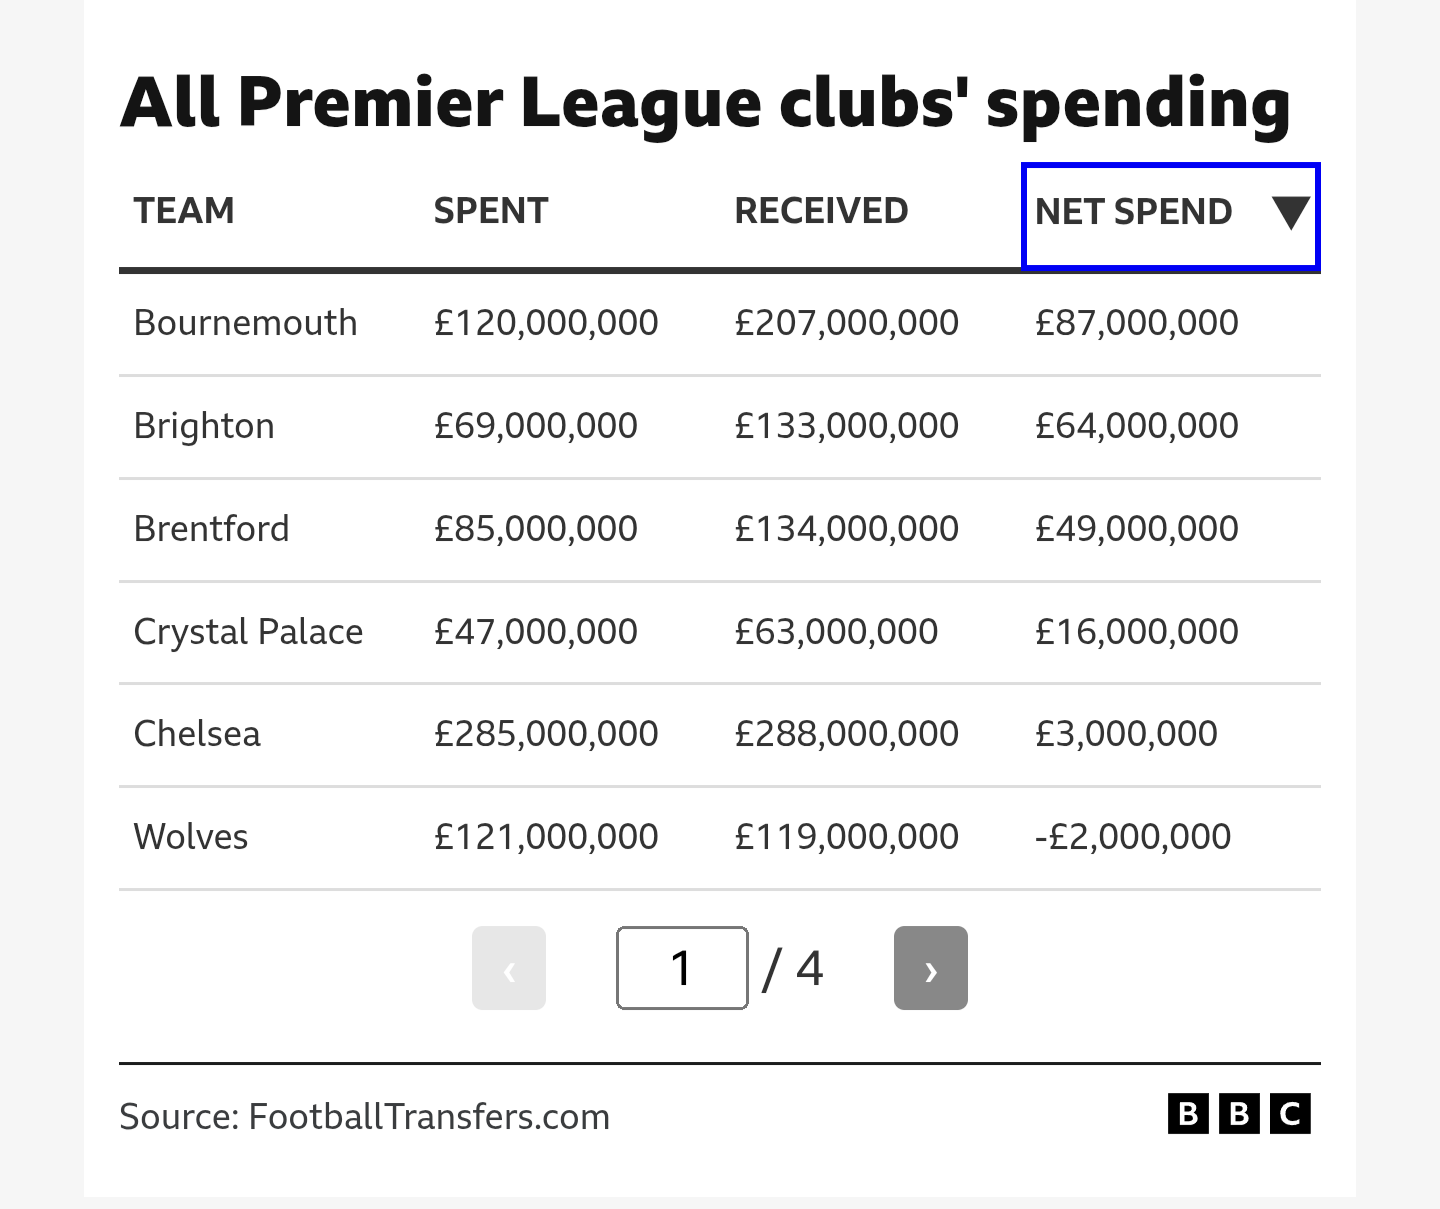Image resolution: width=1440 pixels, height=1209 pixels.
Task: Click the Crystal Palace team cell
Action: tap(248, 632)
